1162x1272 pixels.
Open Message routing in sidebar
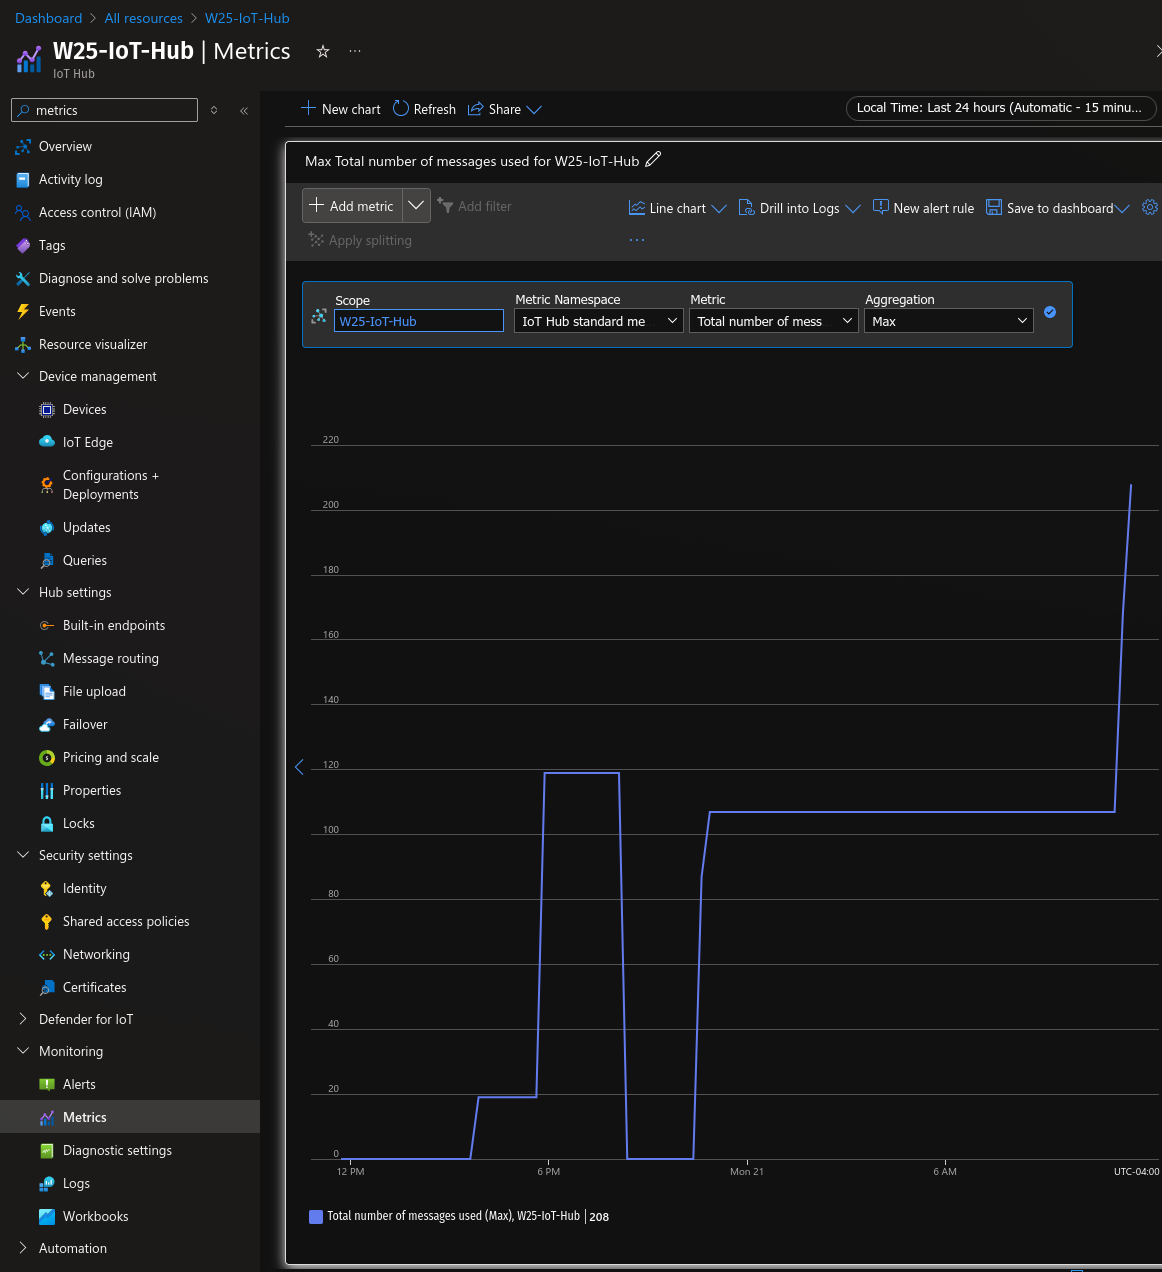coord(110,658)
